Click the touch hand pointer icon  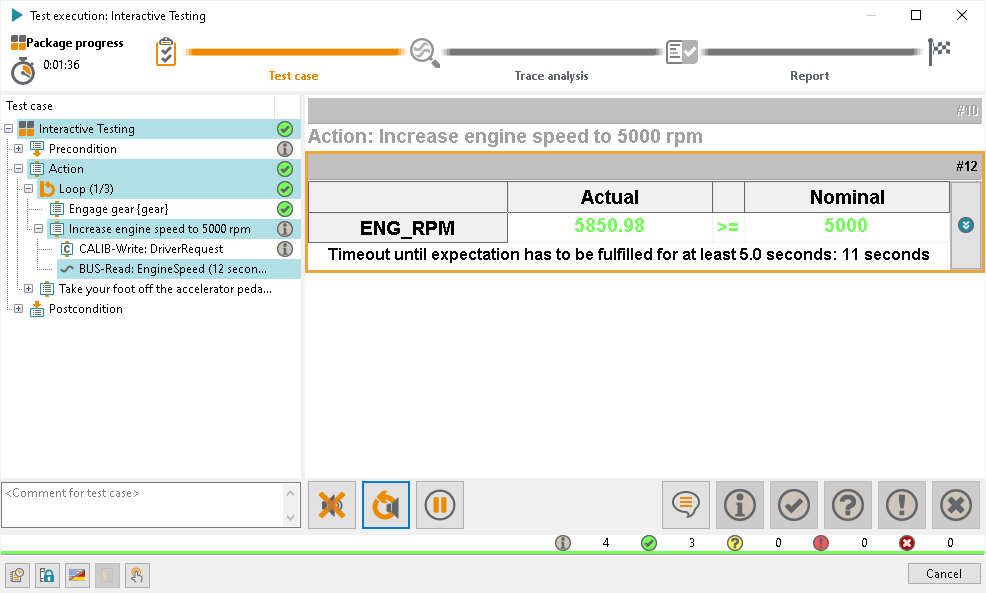click(x=138, y=575)
